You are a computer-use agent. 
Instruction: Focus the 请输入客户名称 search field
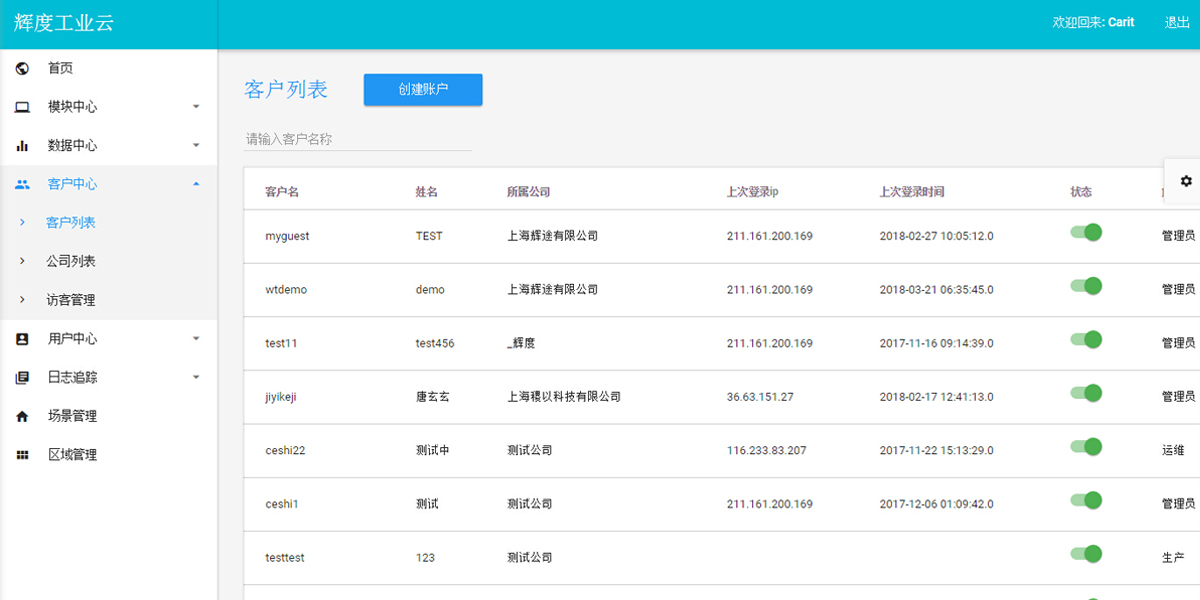[358, 139]
